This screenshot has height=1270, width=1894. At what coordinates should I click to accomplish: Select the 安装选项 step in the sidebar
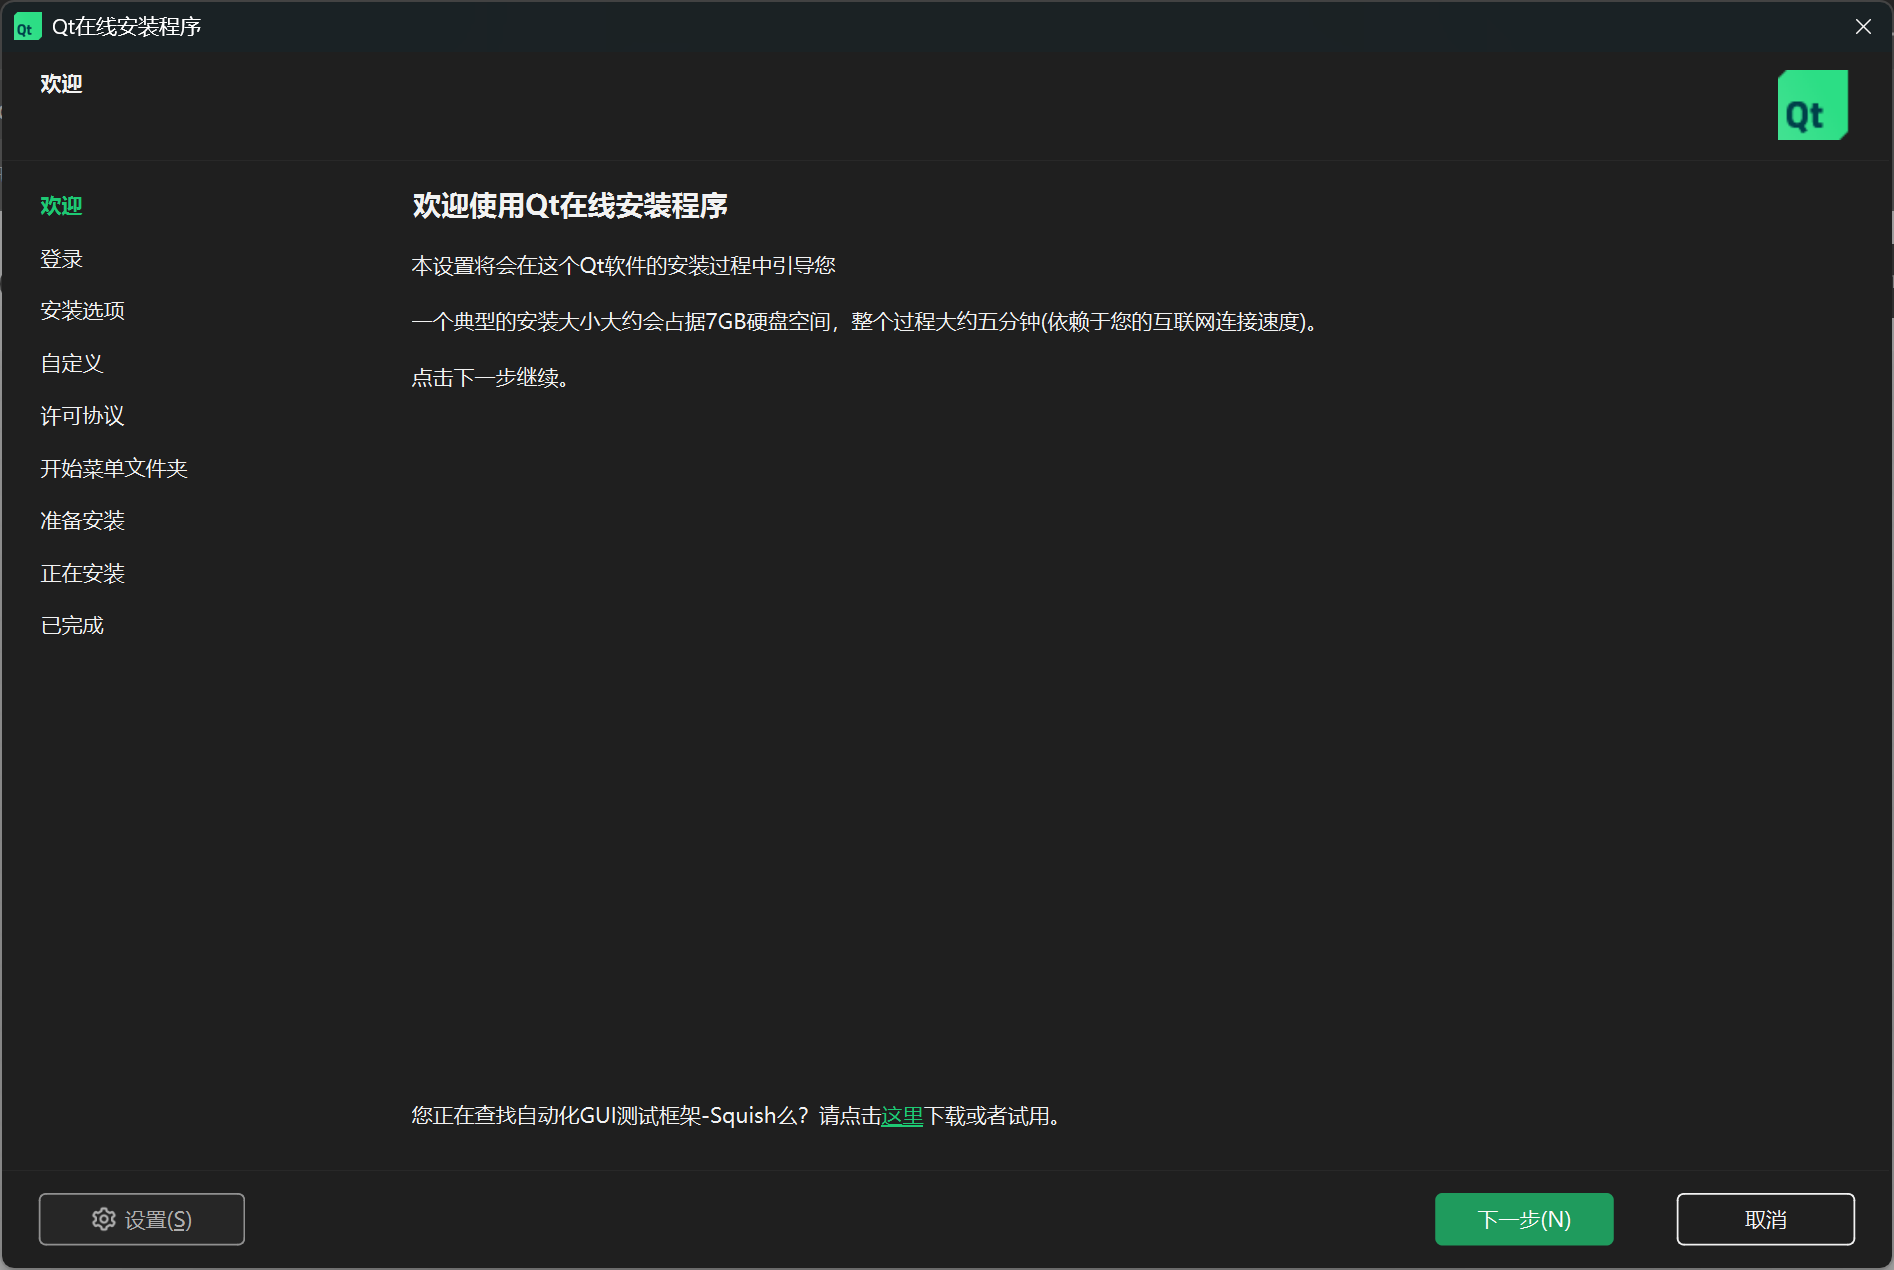[x=82, y=311]
